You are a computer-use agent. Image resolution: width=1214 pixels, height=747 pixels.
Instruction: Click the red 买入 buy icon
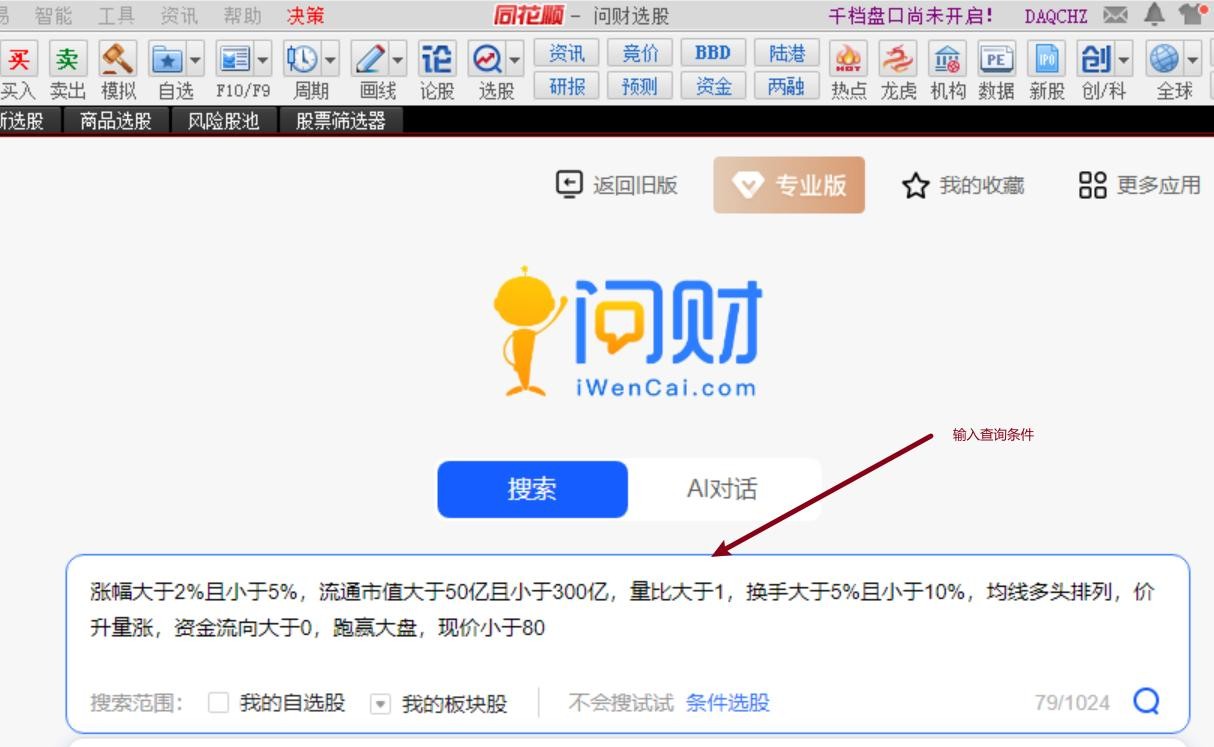point(17,61)
